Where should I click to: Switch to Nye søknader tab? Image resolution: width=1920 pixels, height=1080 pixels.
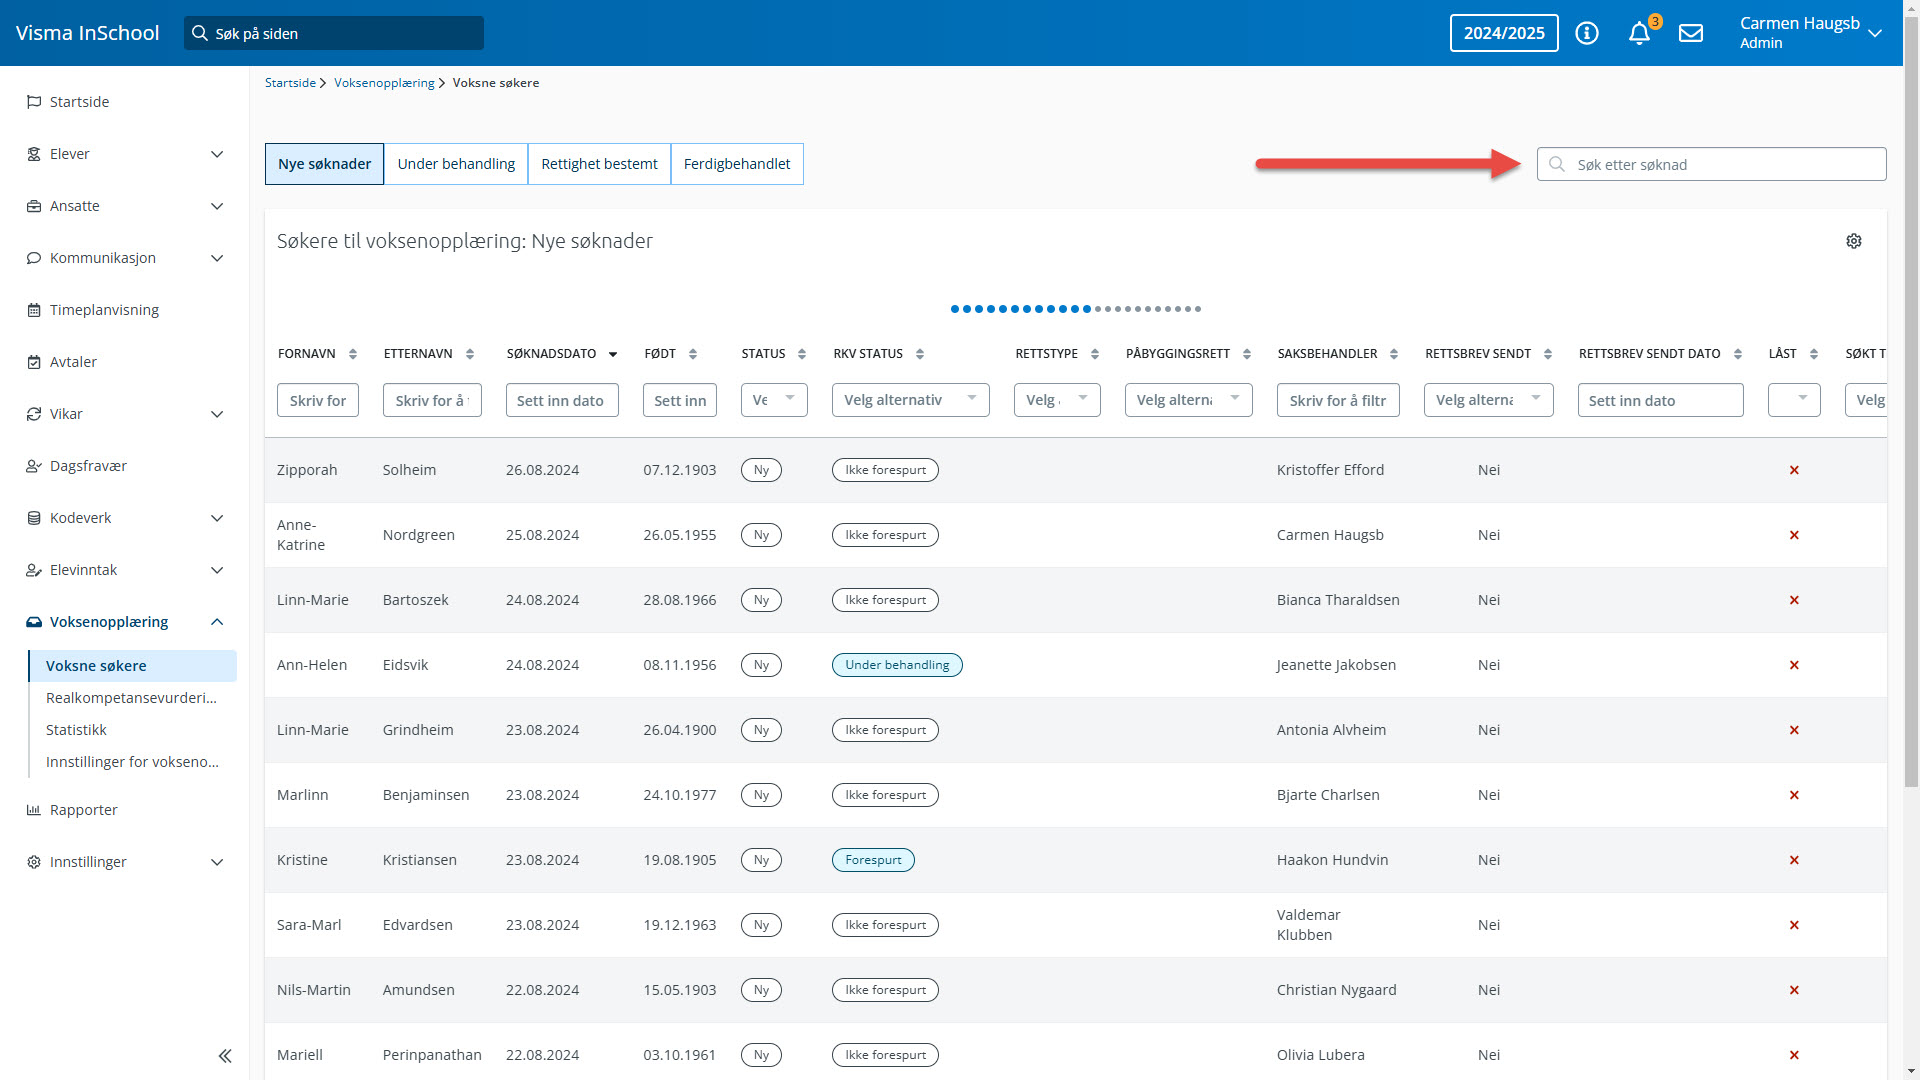tap(324, 164)
